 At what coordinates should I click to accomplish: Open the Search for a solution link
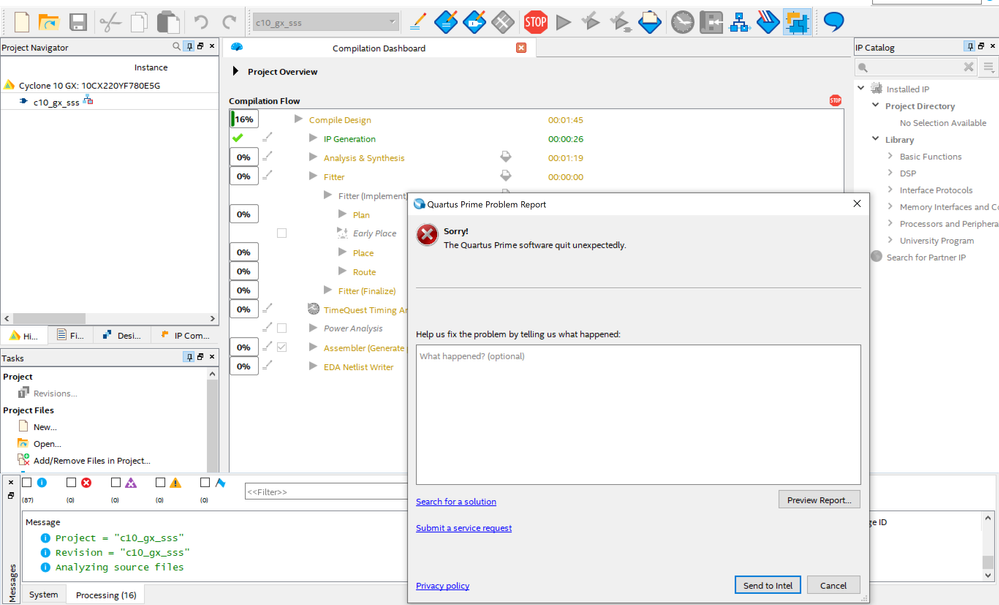pos(456,502)
